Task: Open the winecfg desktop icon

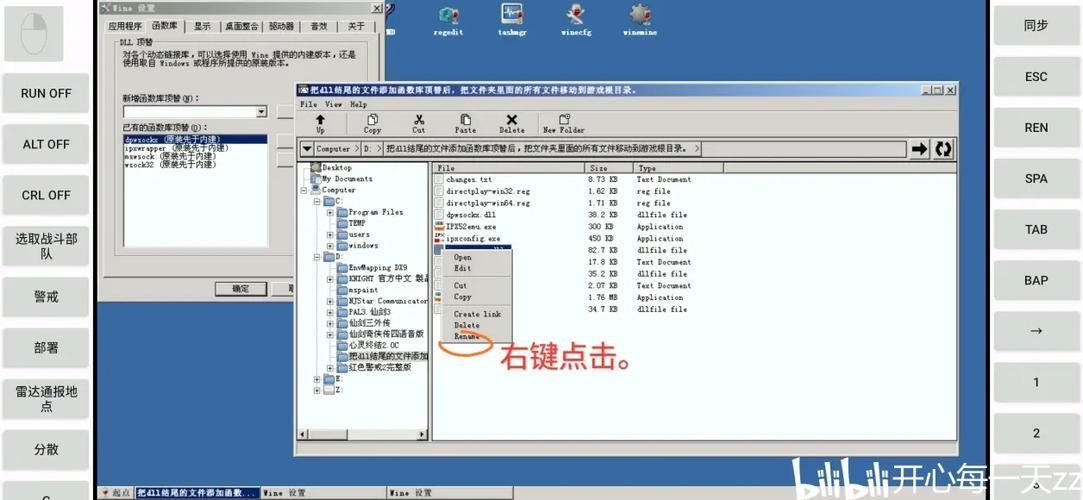Action: 576,18
